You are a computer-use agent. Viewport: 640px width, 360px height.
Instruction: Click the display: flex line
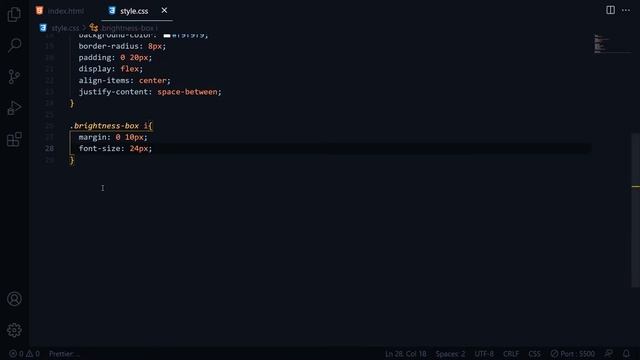[x=111, y=69]
